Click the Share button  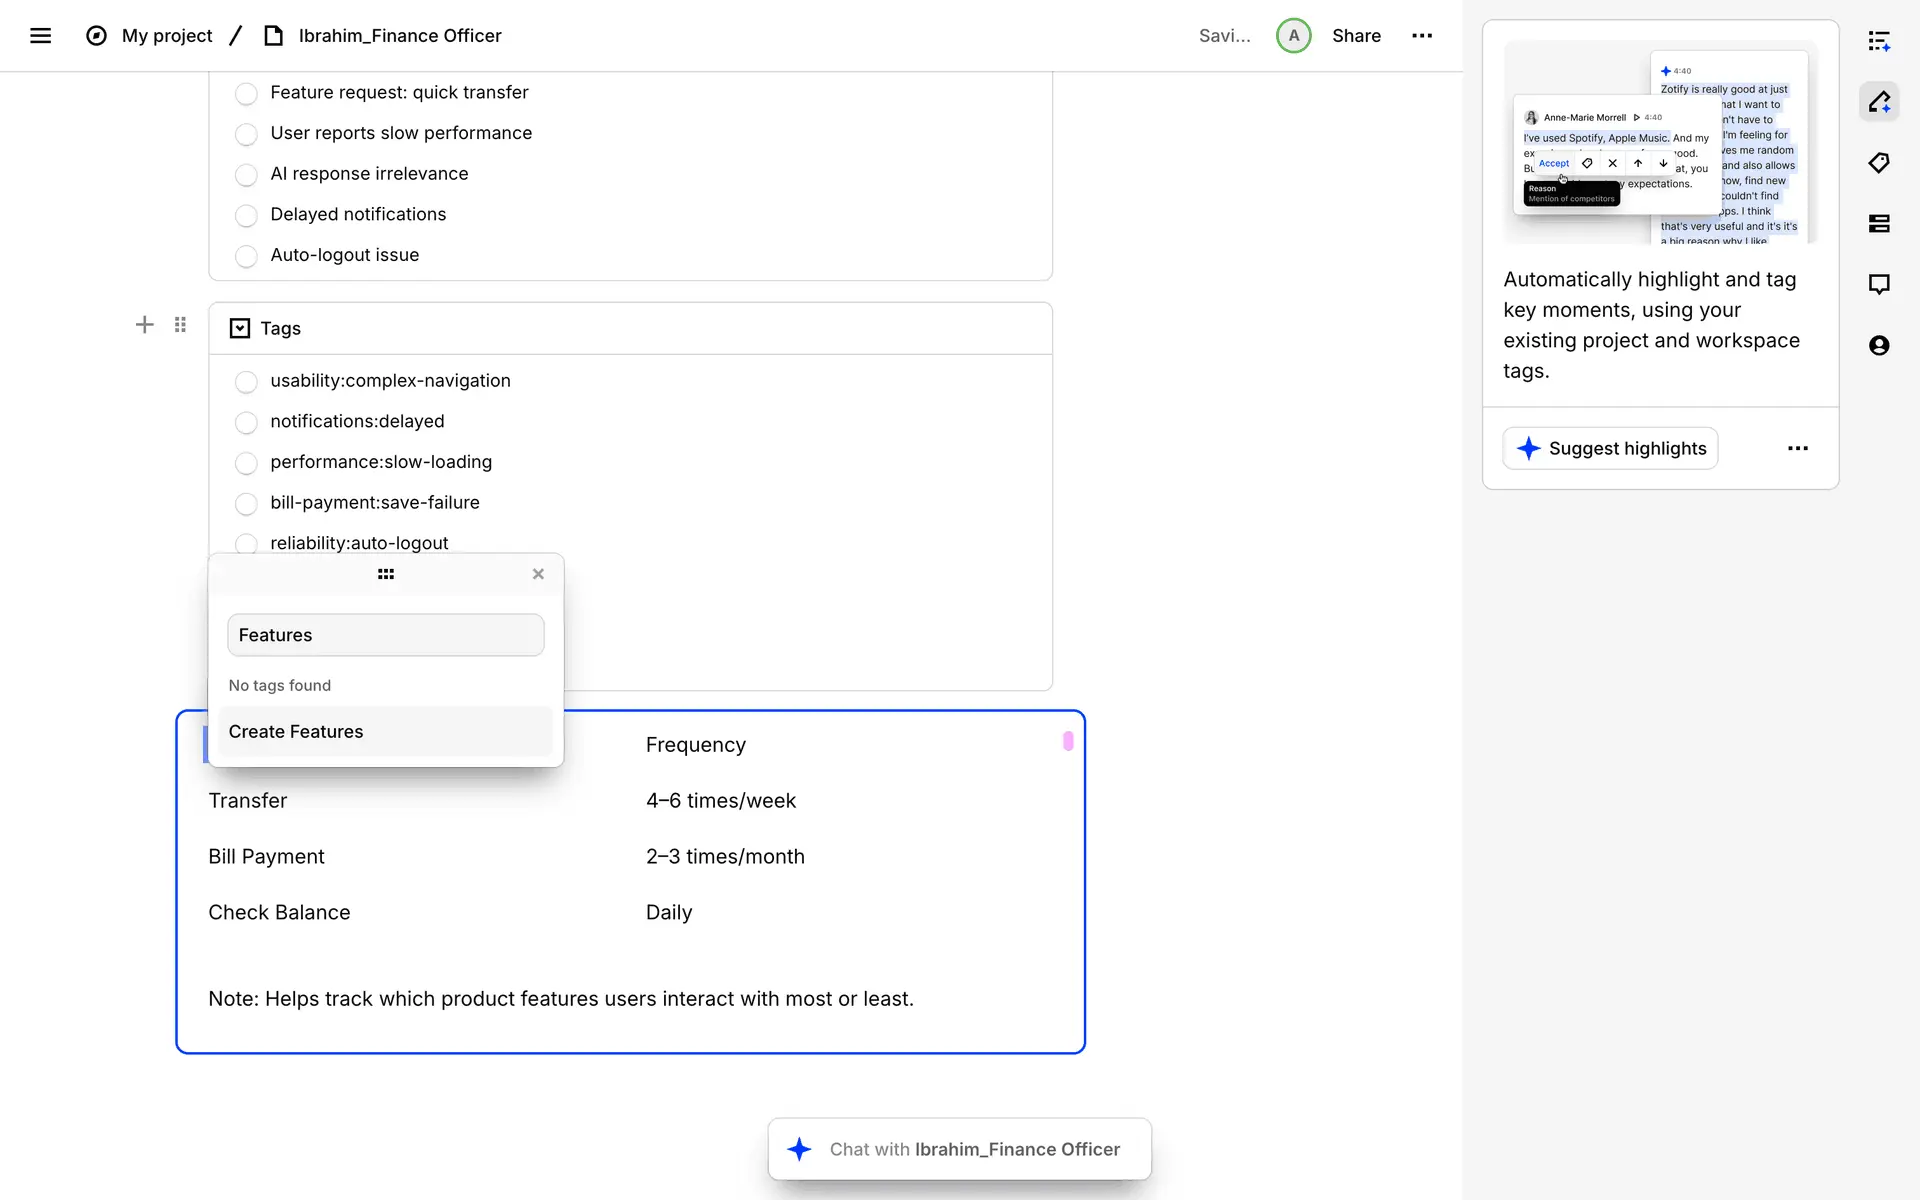tap(1356, 36)
